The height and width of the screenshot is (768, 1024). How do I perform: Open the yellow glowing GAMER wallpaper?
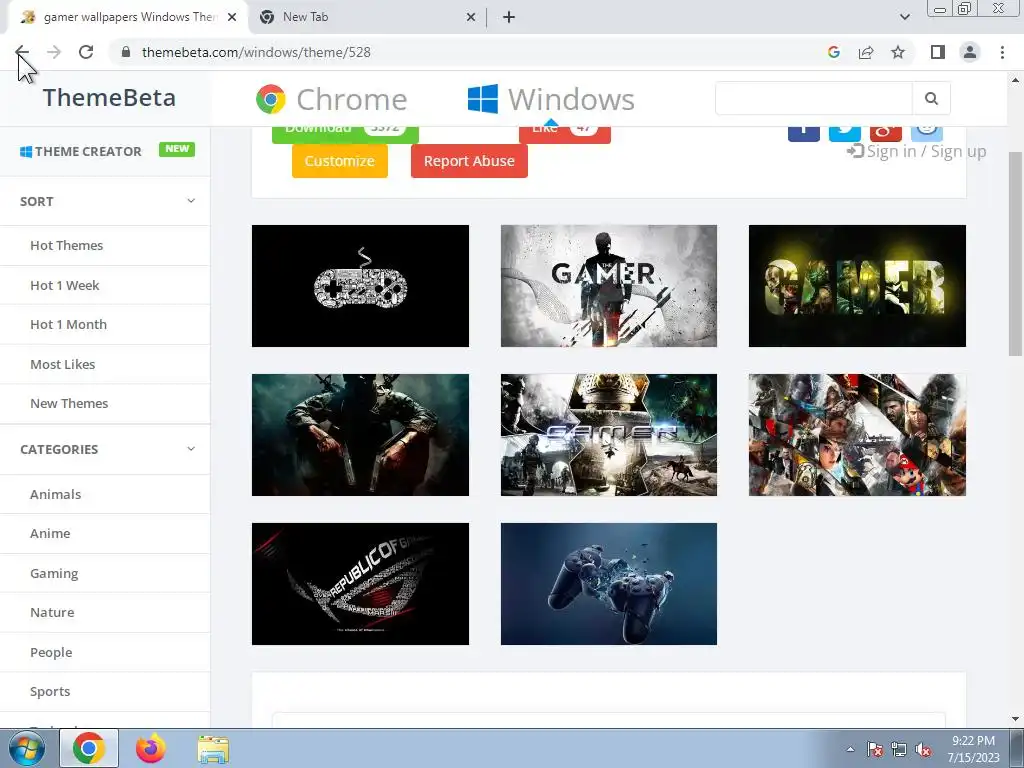click(x=857, y=286)
